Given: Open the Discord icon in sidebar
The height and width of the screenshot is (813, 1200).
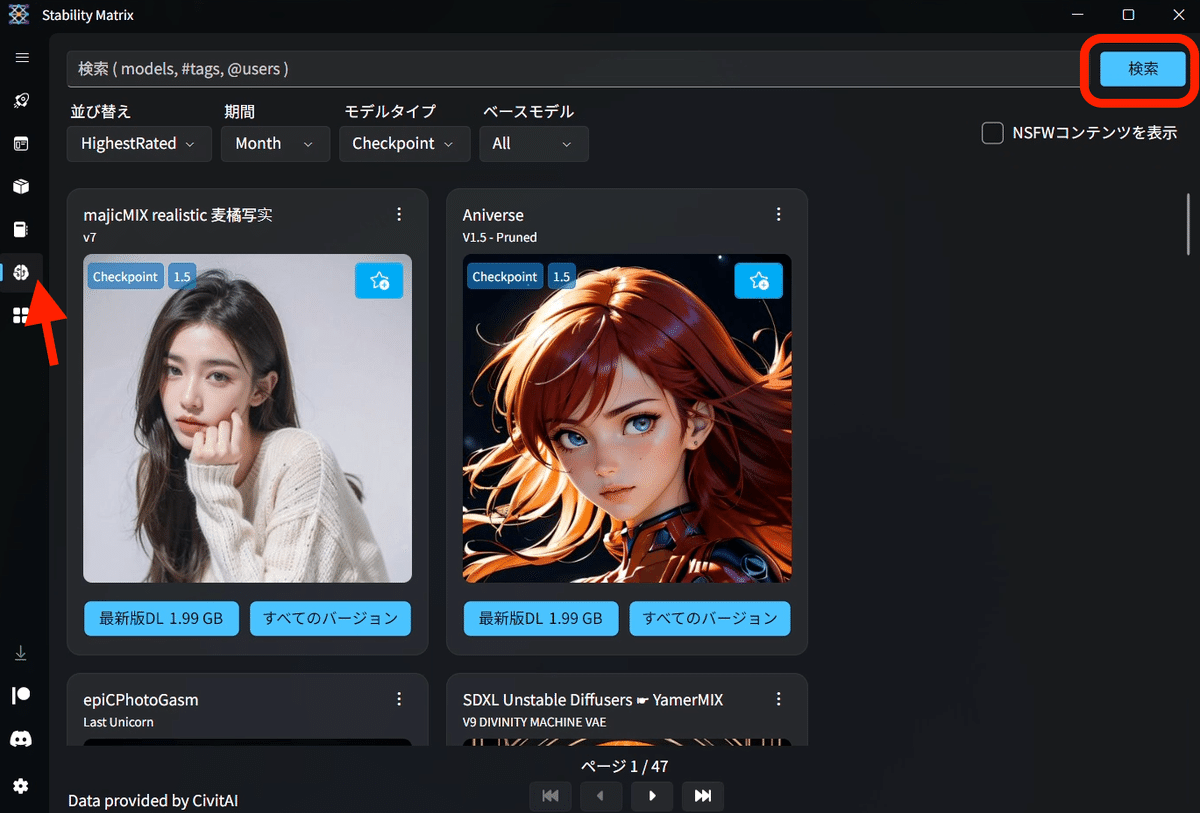Looking at the screenshot, I should click(x=21, y=739).
